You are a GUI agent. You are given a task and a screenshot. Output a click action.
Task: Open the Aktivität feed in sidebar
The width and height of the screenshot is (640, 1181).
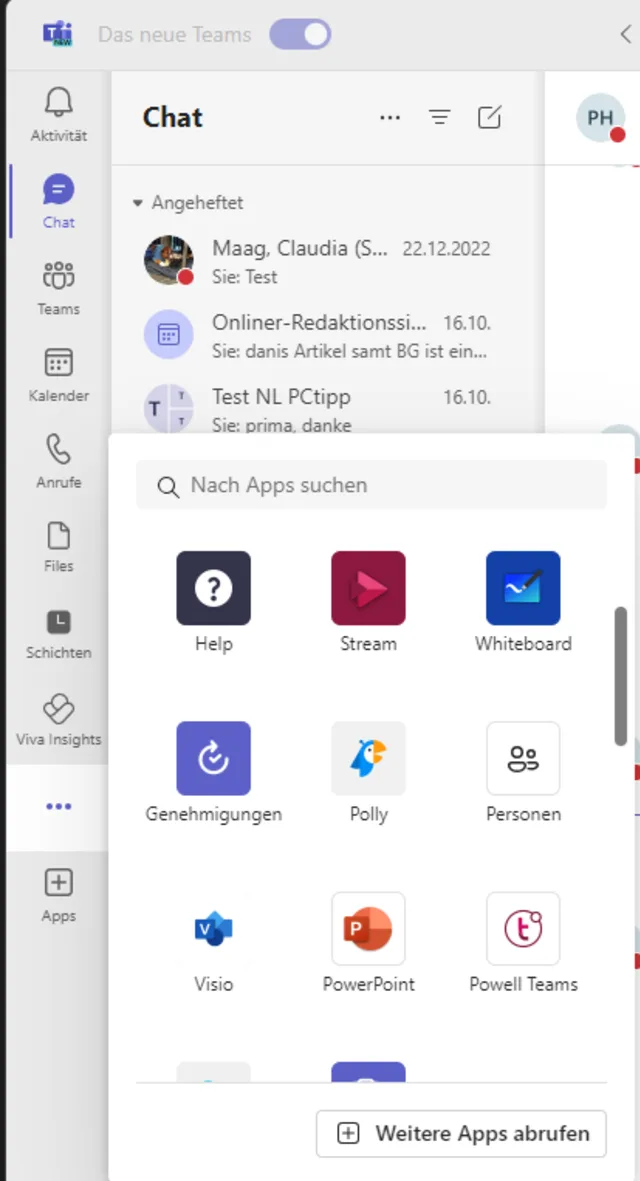click(59, 115)
